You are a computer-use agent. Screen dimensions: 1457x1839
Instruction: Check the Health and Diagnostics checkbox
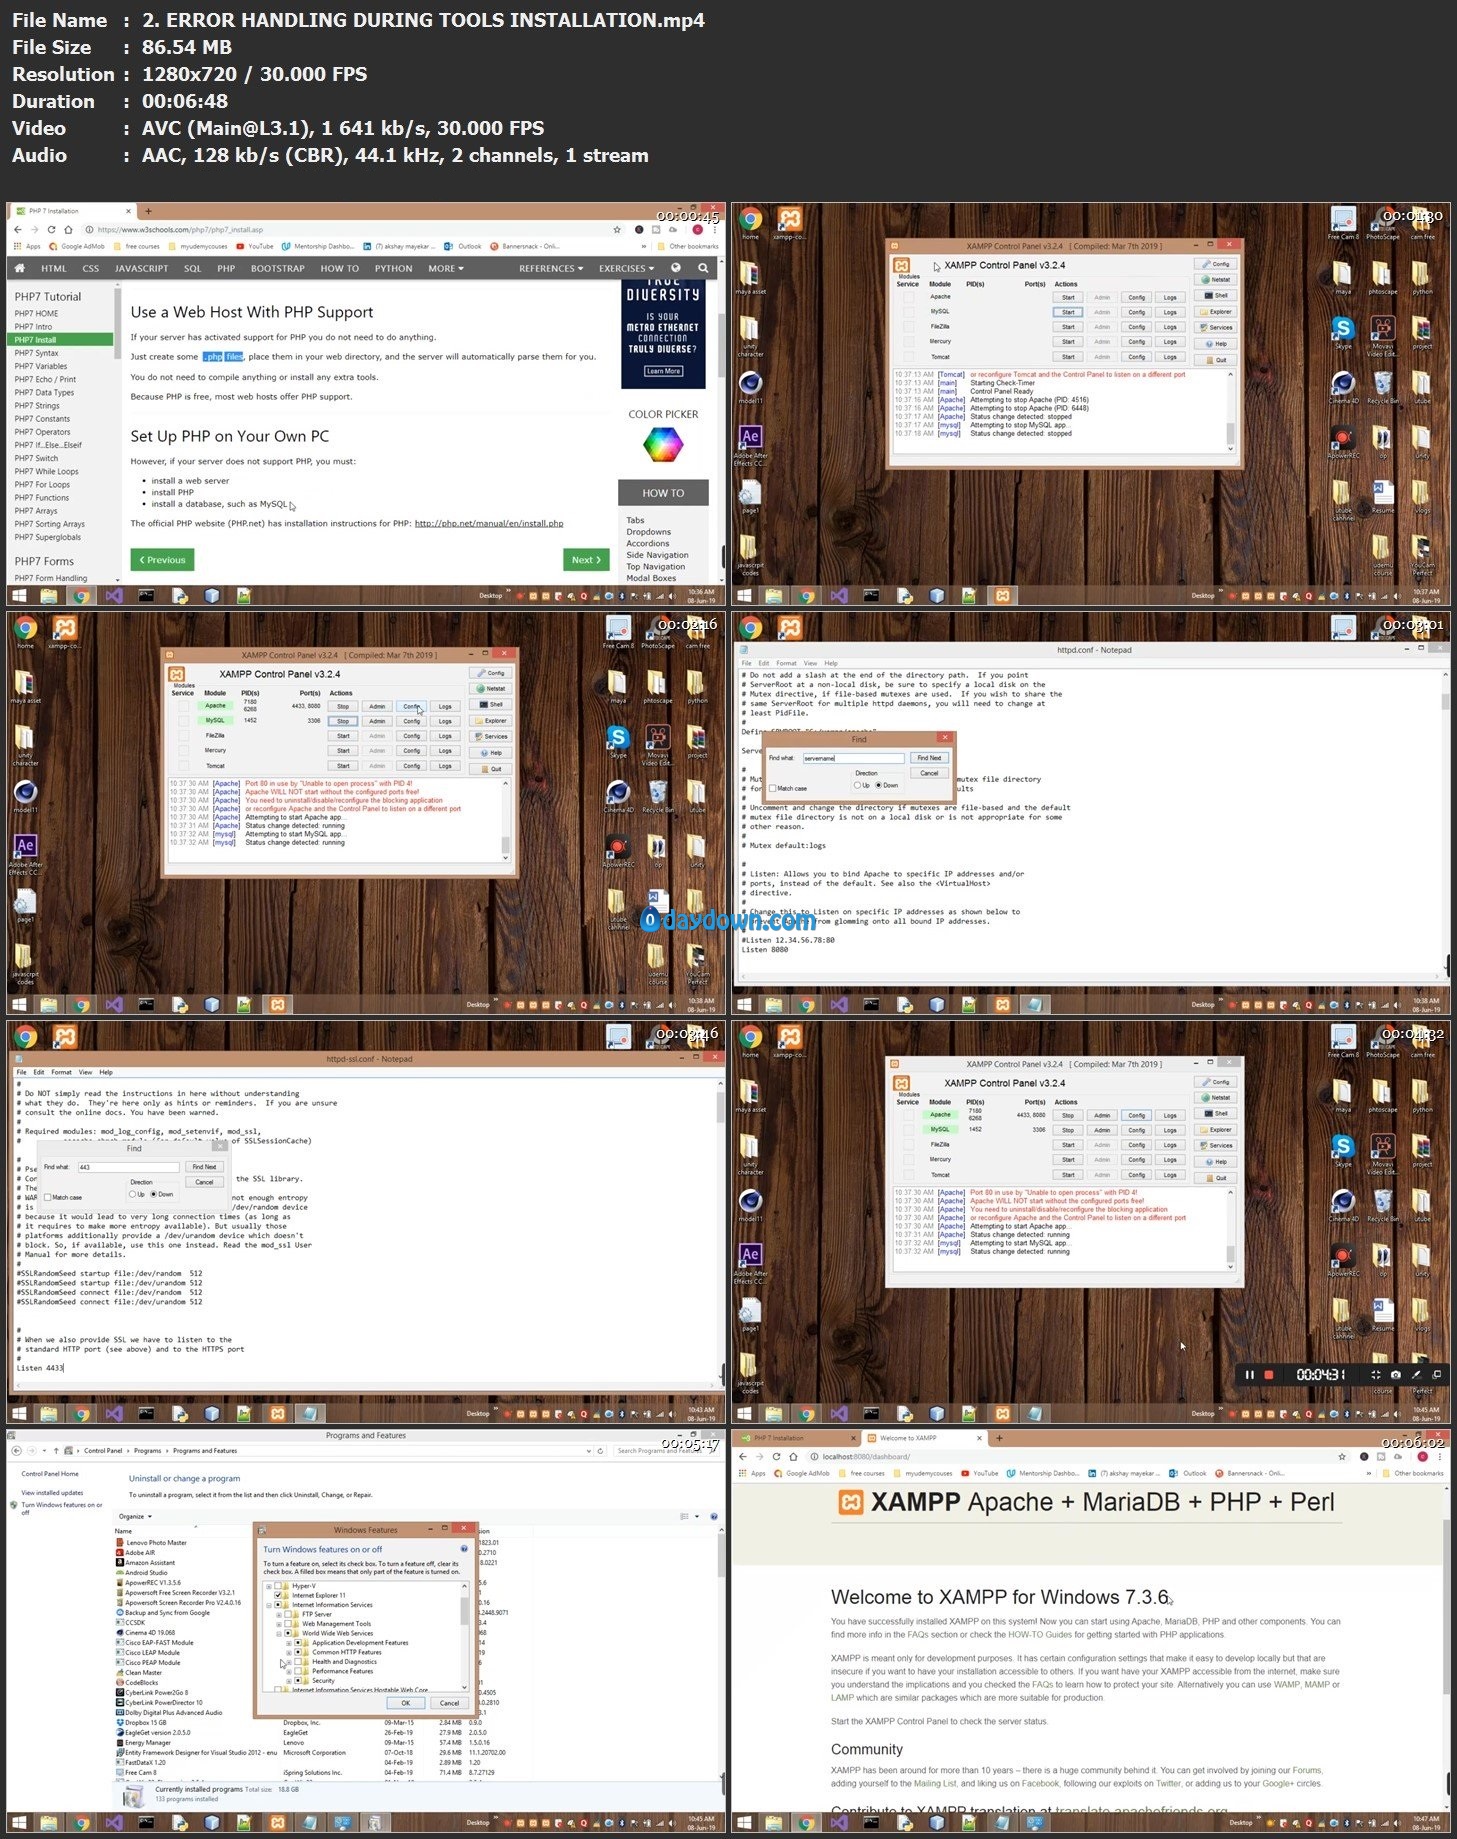tap(299, 1662)
